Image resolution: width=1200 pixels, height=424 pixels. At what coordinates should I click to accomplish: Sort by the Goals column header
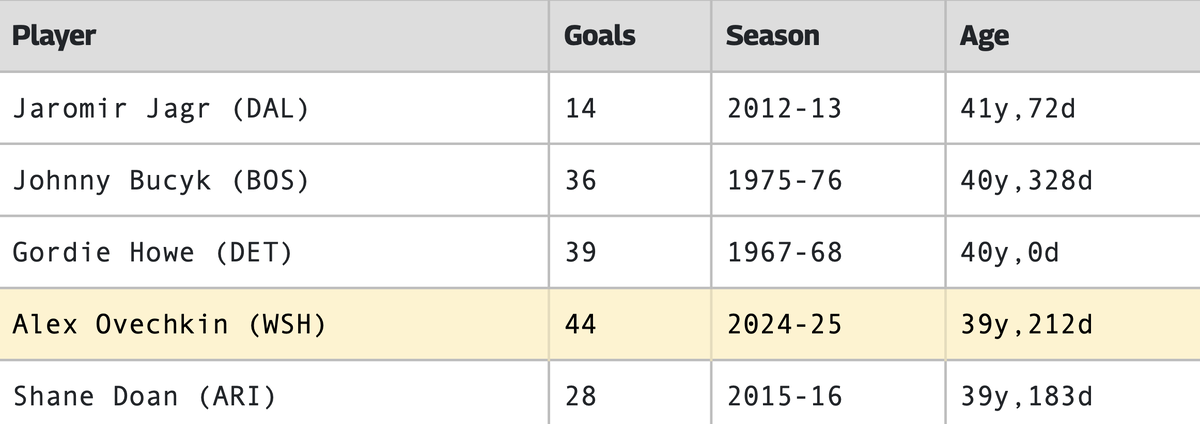pyautogui.click(x=599, y=36)
